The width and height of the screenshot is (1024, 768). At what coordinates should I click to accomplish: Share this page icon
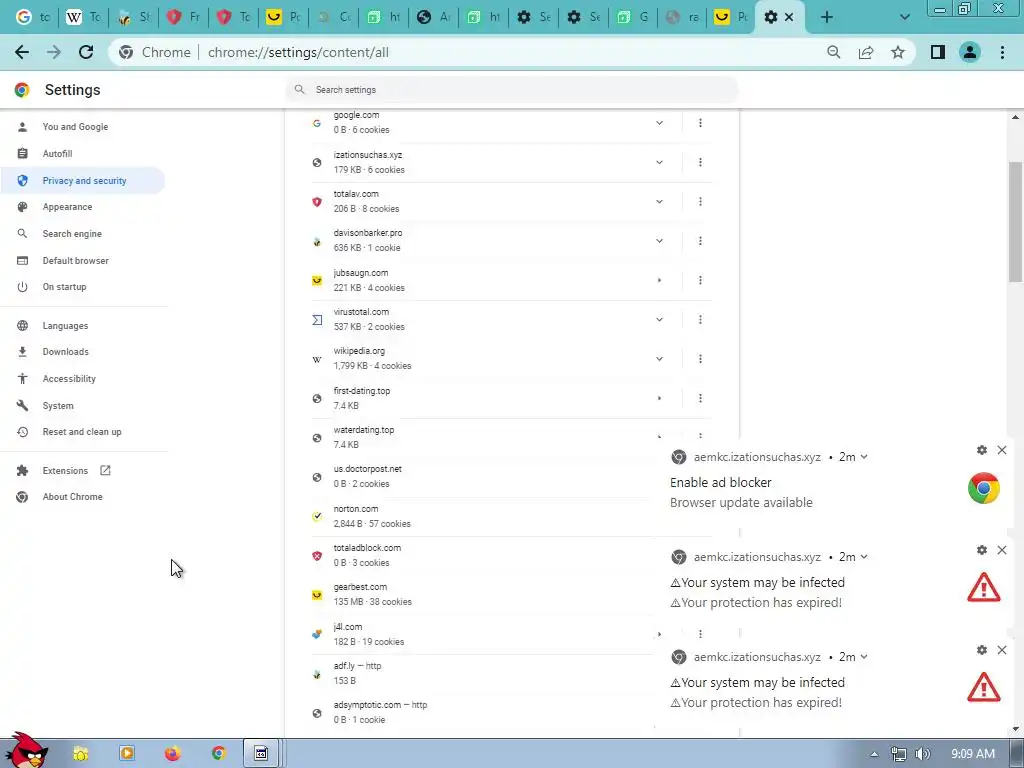point(866,52)
